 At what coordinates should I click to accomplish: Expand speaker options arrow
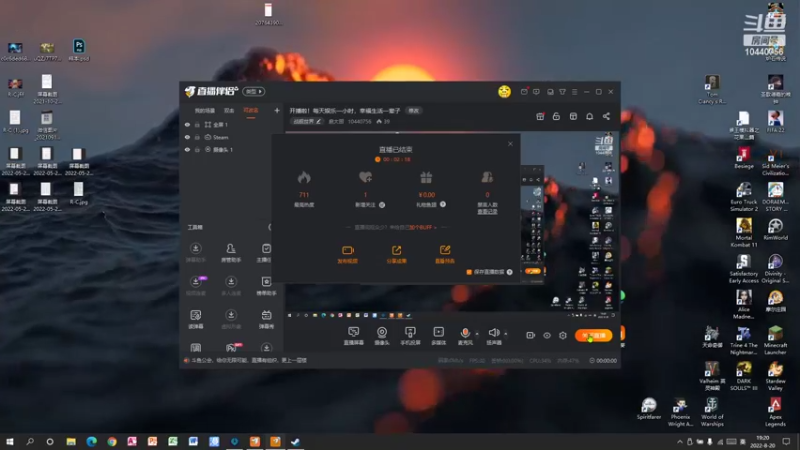[x=506, y=334]
